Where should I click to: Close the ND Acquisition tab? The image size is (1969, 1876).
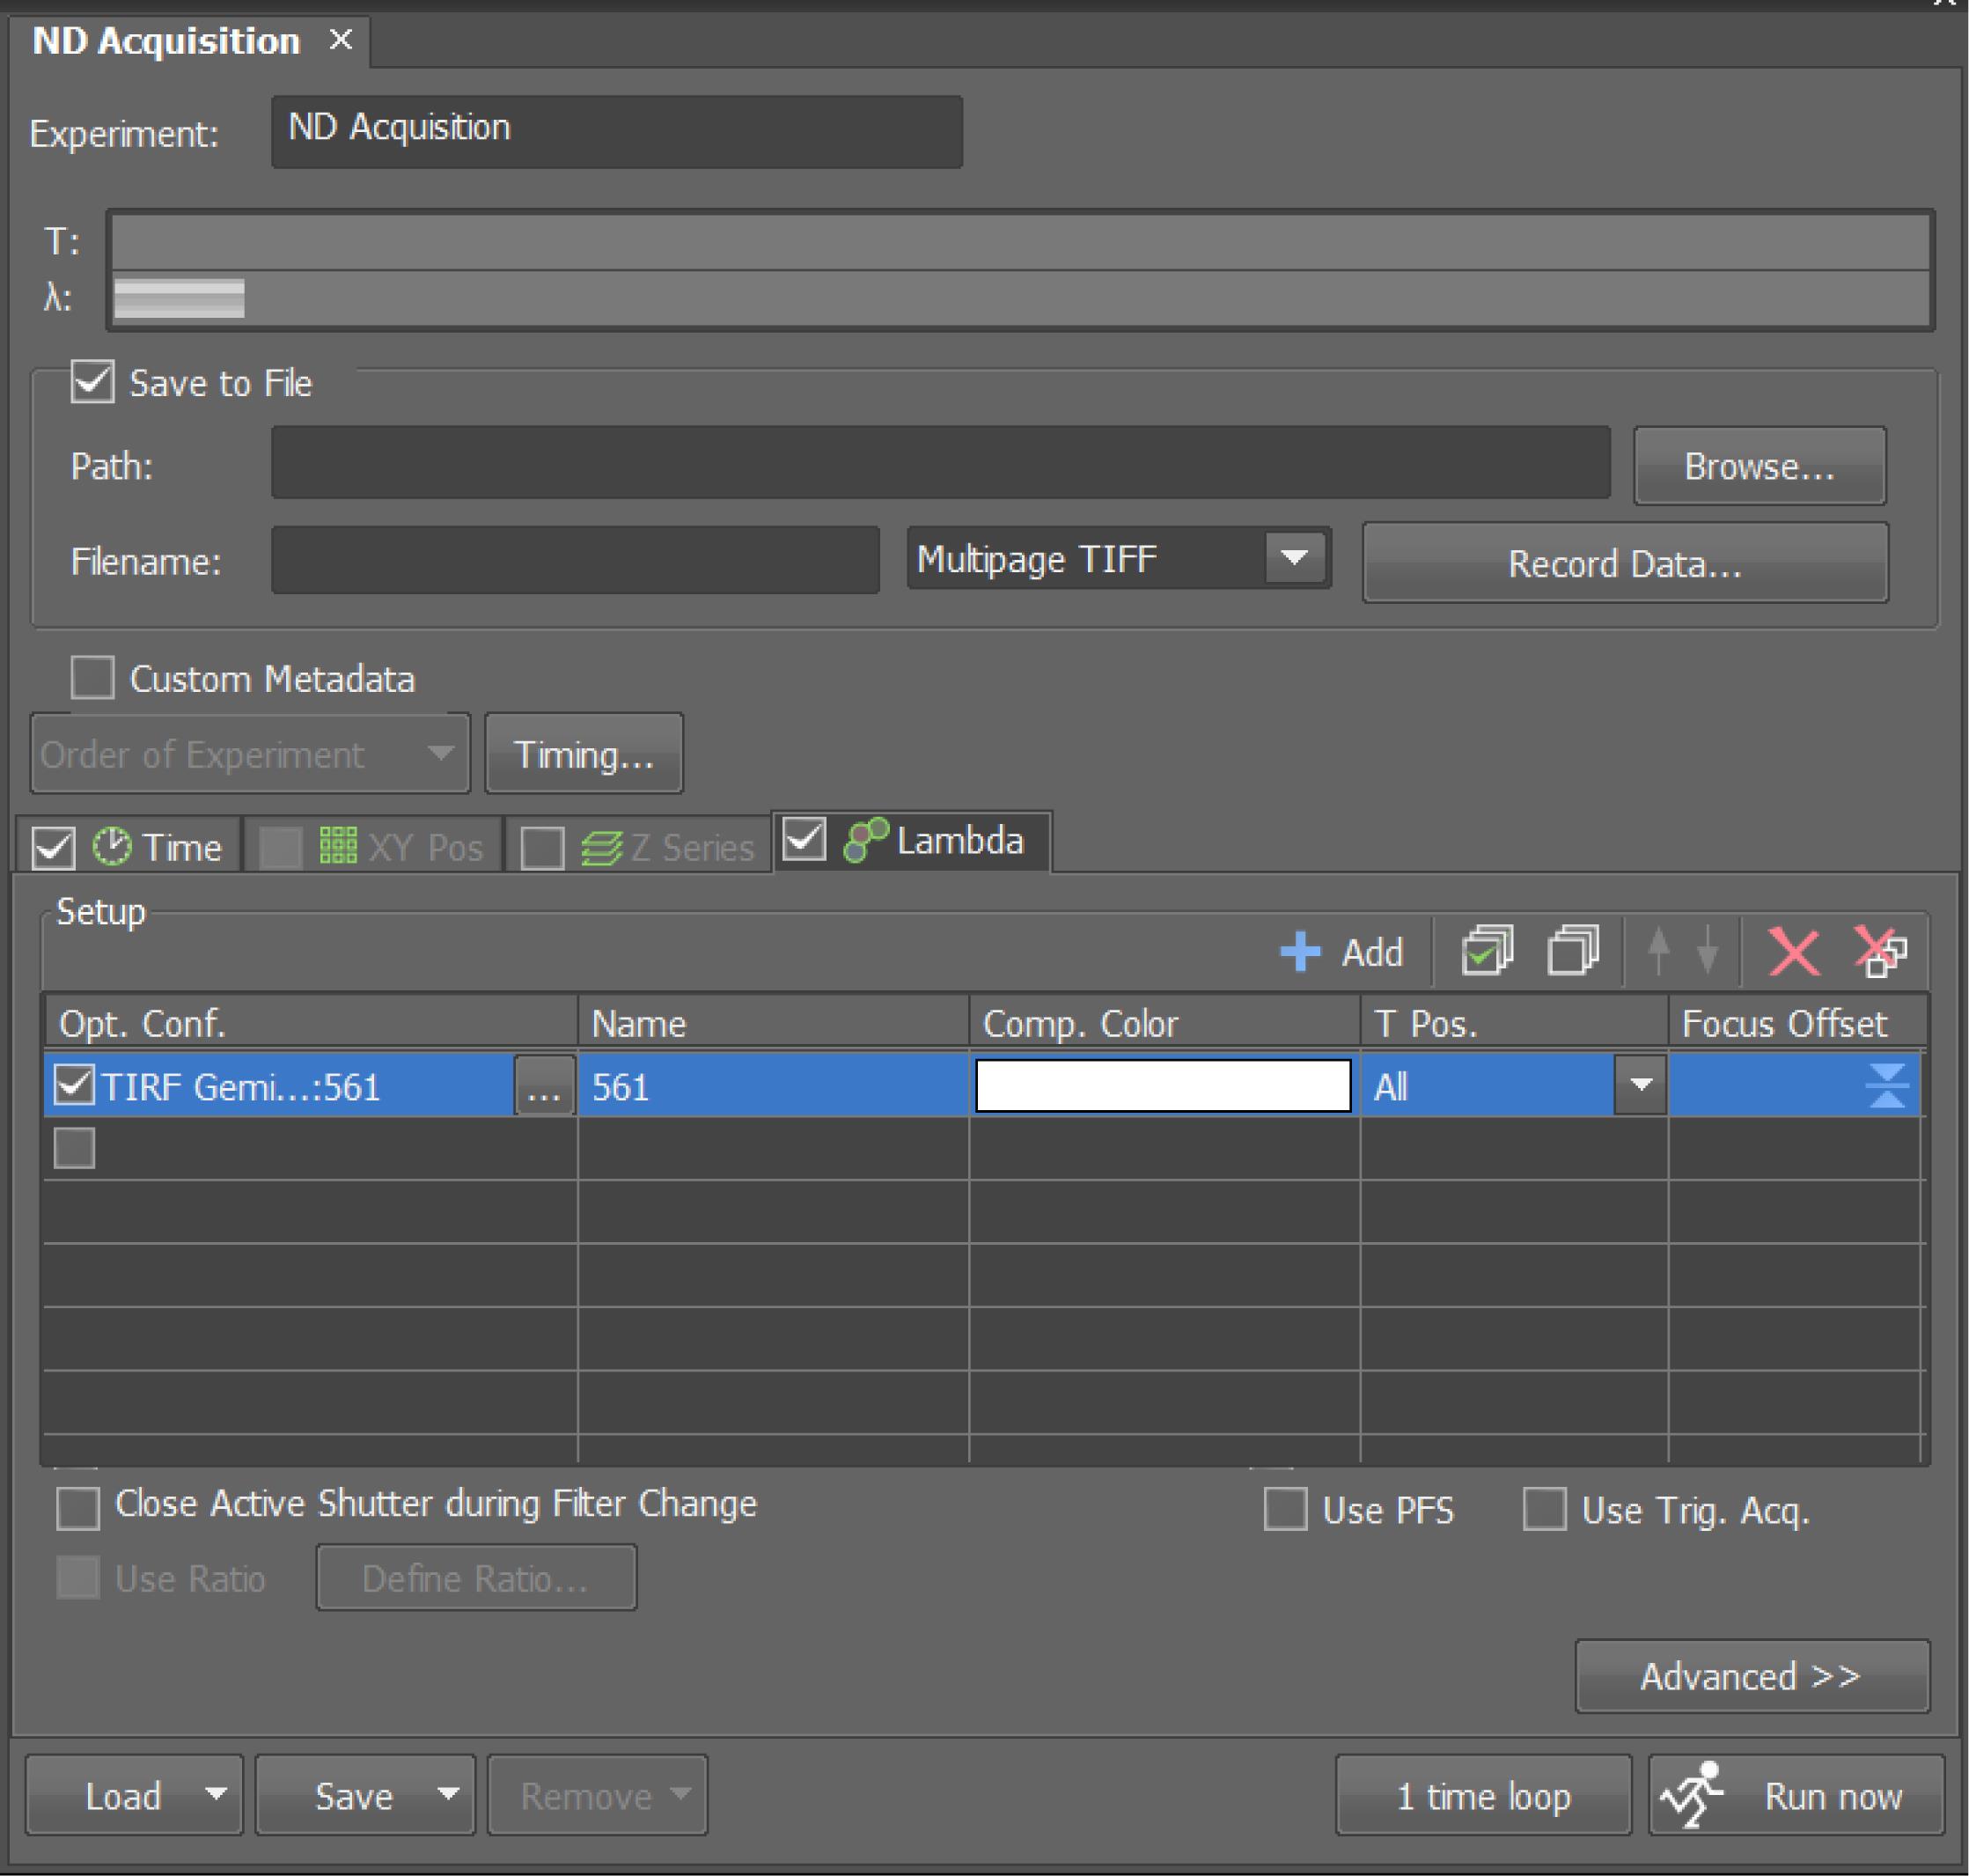click(x=341, y=40)
